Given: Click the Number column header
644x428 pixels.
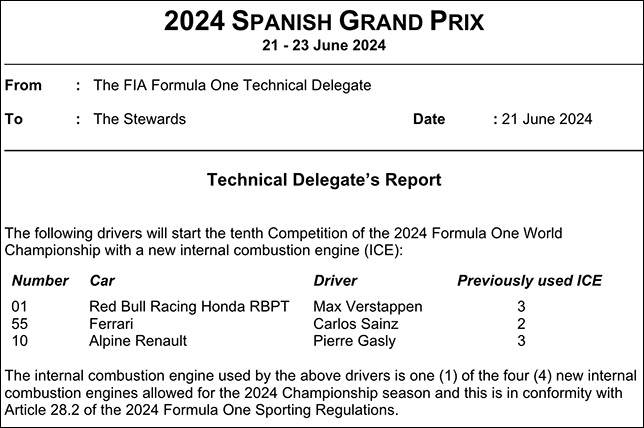Looking at the screenshot, I should pyautogui.click(x=40, y=281).
